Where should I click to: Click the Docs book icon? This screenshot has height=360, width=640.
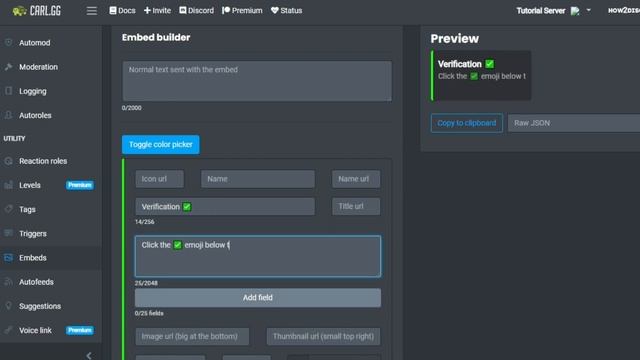[113, 11]
